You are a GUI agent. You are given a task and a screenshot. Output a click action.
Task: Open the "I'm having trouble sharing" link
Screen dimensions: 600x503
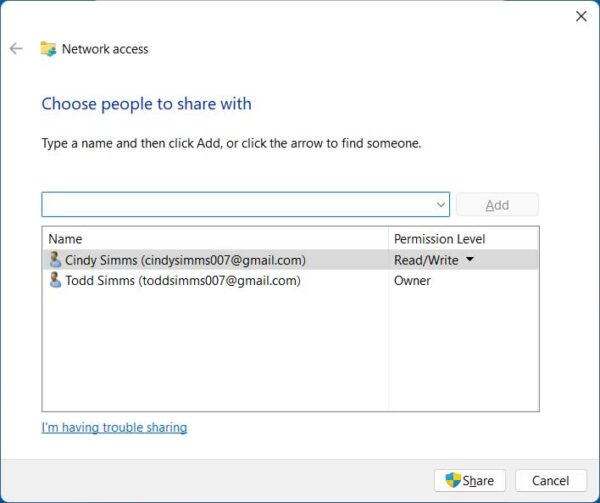[114, 428]
